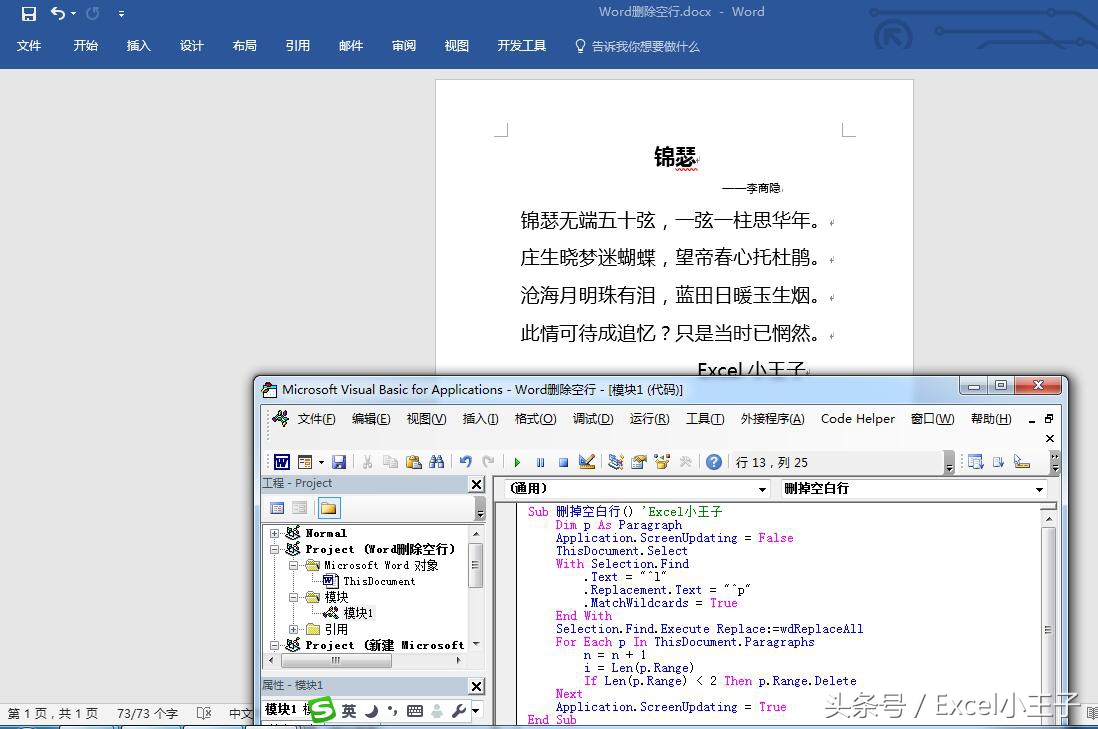1098x729 pixels.
Task: Open the Sogou input settings wrench icon
Action: 460,711
